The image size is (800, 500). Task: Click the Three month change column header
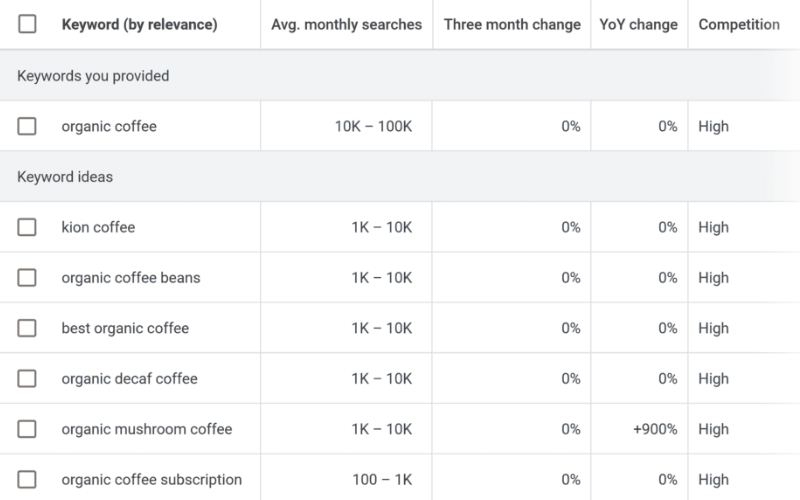pyautogui.click(x=512, y=25)
